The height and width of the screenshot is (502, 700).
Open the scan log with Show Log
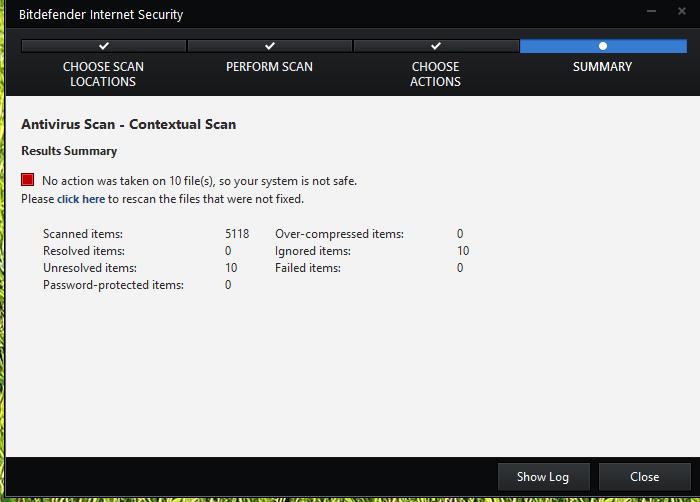[544, 477]
